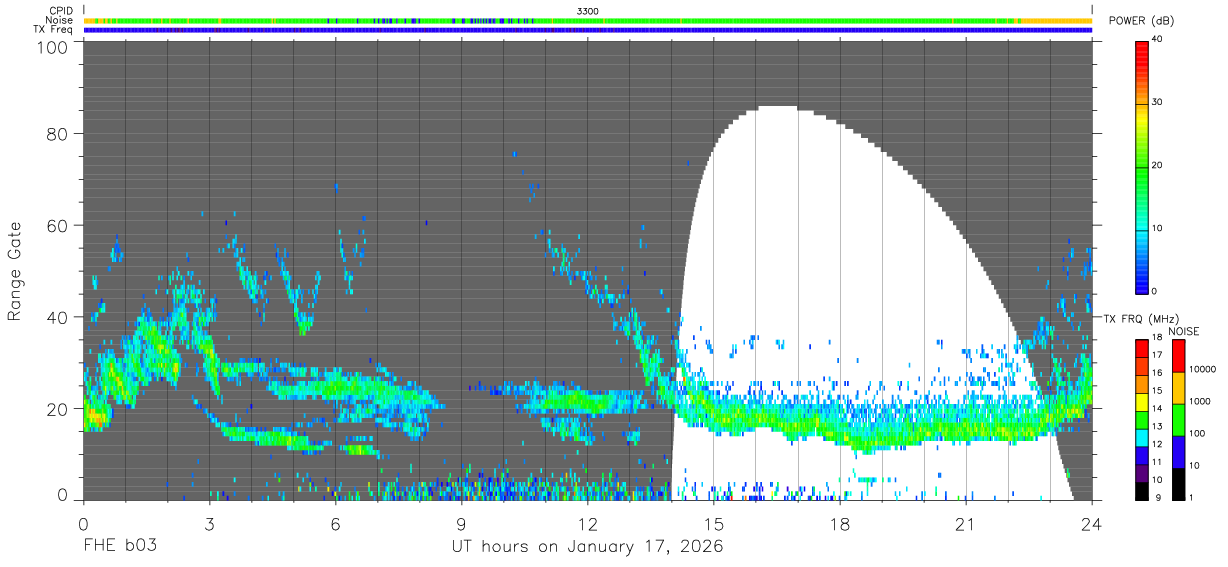Click the 24 hour tick label
The image size is (1228, 567).
(1091, 525)
